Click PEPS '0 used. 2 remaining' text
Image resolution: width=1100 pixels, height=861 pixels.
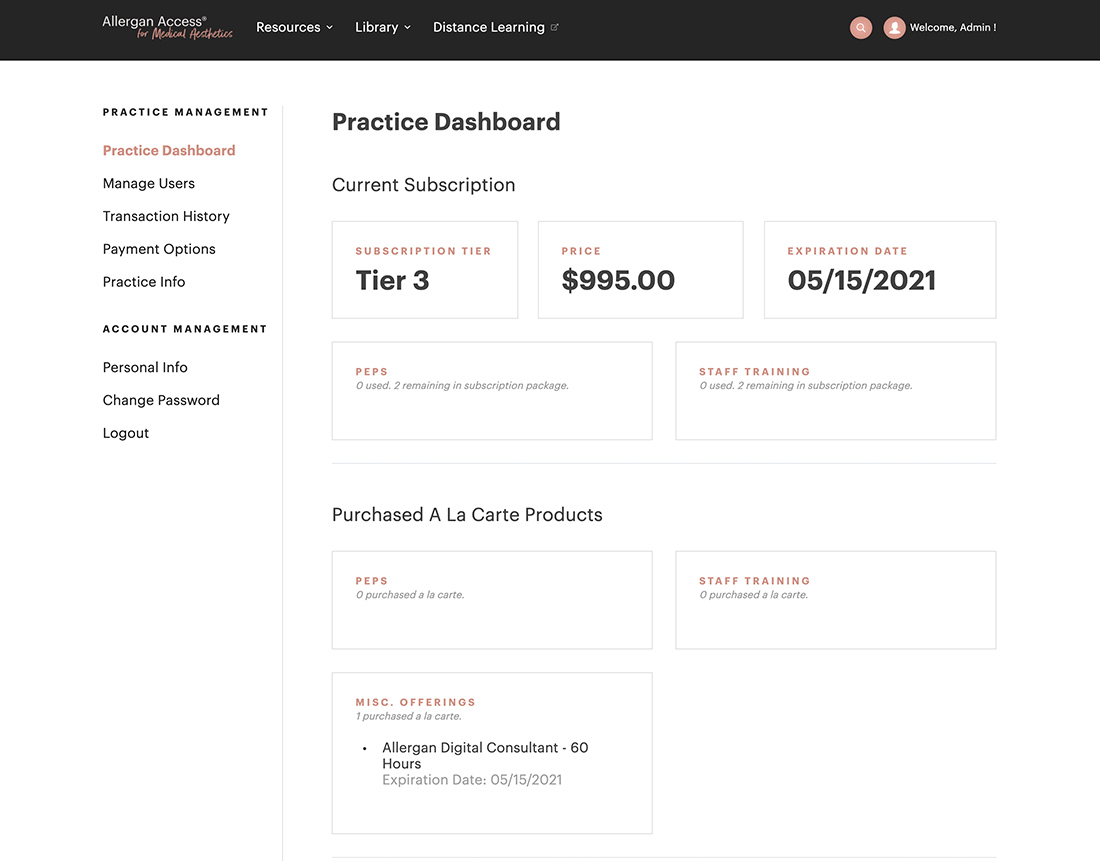coord(462,385)
